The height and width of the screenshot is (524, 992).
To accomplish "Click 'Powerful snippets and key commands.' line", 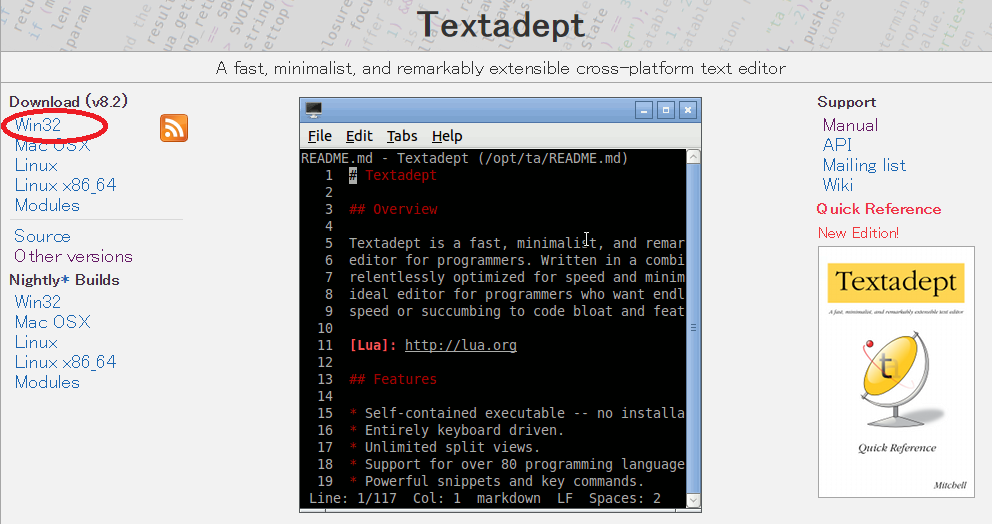I will coord(504,482).
